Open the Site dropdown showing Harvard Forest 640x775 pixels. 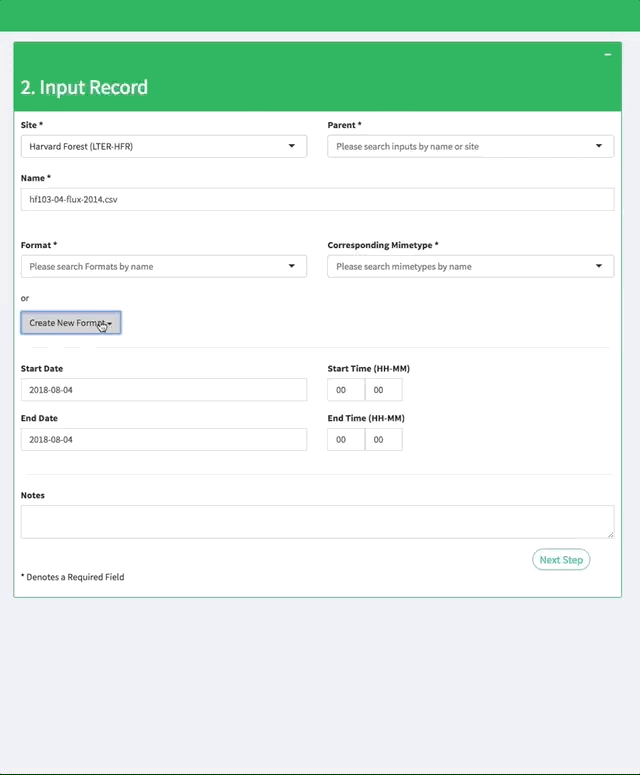tap(163, 146)
